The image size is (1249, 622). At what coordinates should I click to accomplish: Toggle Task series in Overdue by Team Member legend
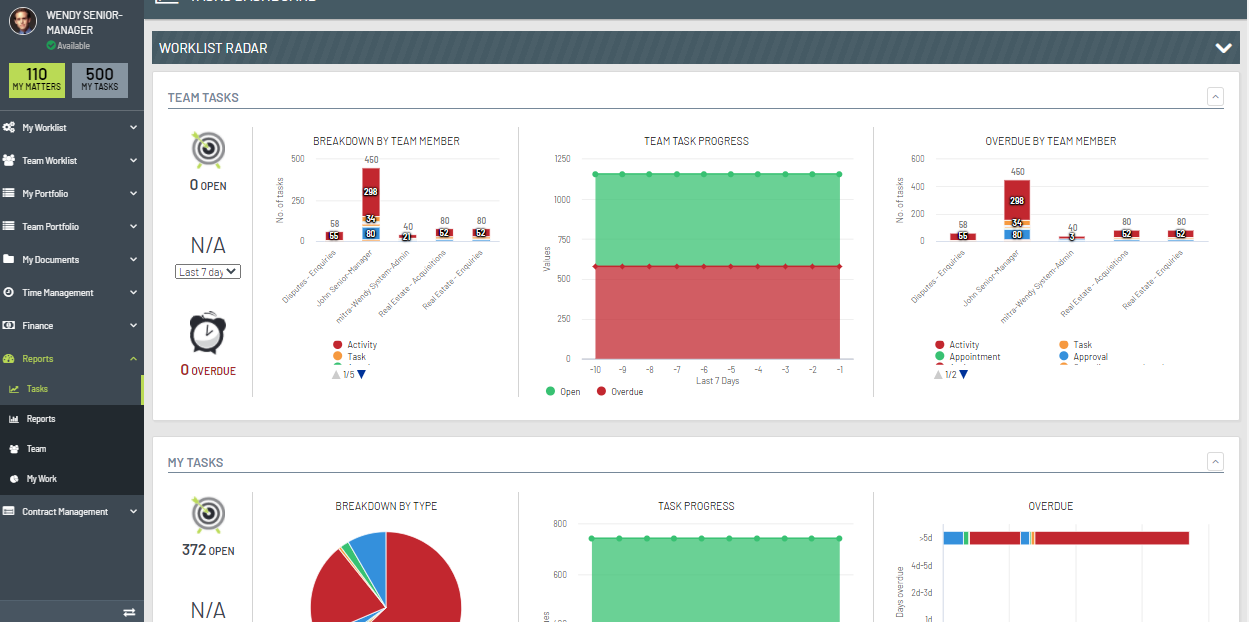click(1075, 345)
